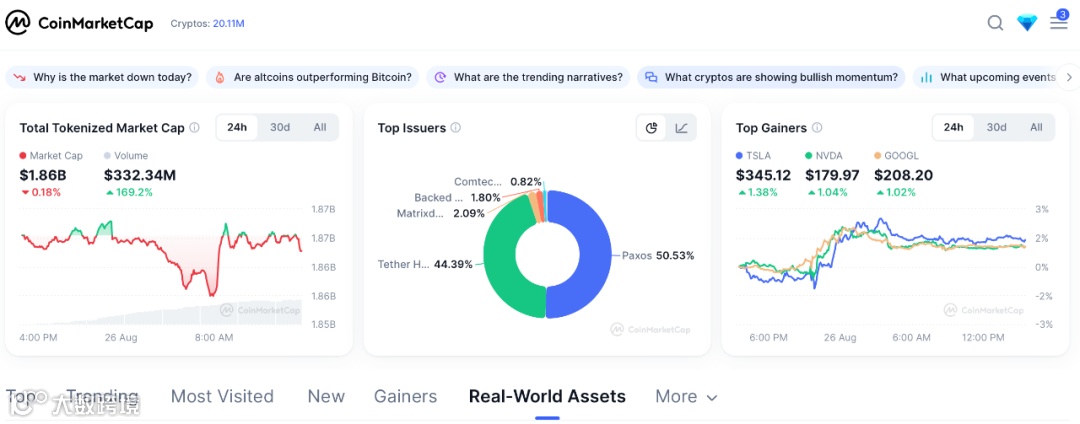
Task: Click the Top Gainers info icon
Action: tap(817, 128)
